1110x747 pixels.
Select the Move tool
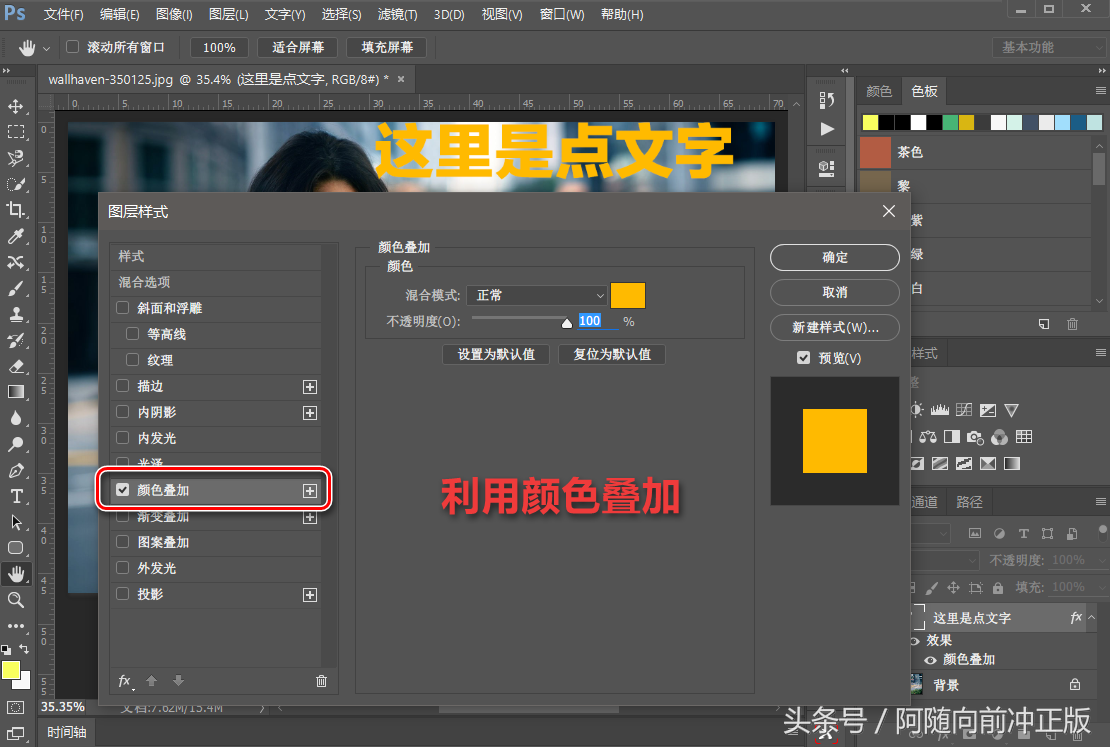tap(16, 106)
